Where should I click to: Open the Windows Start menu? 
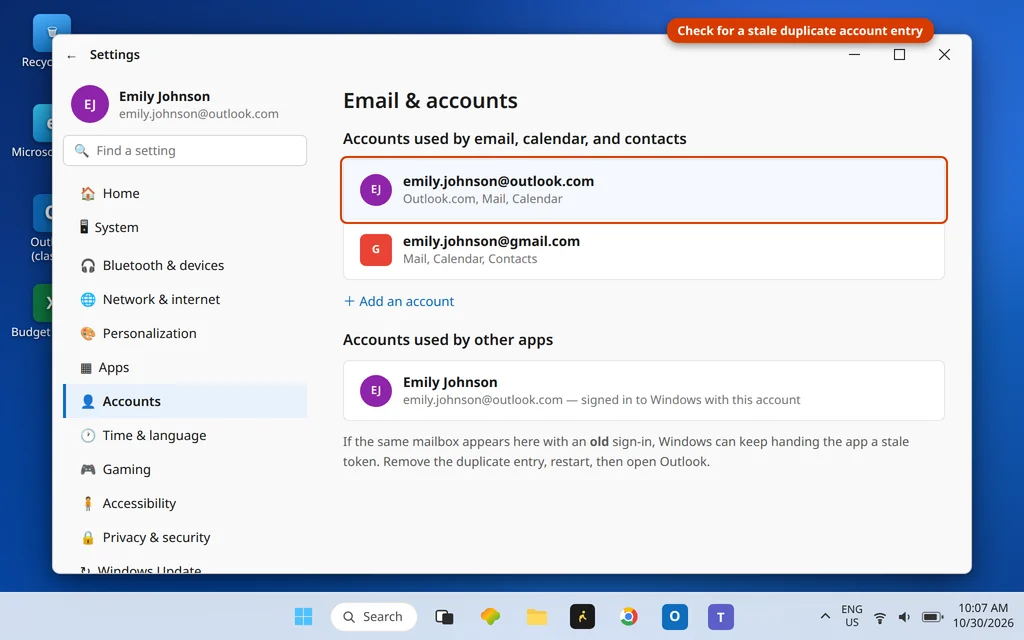(x=303, y=616)
